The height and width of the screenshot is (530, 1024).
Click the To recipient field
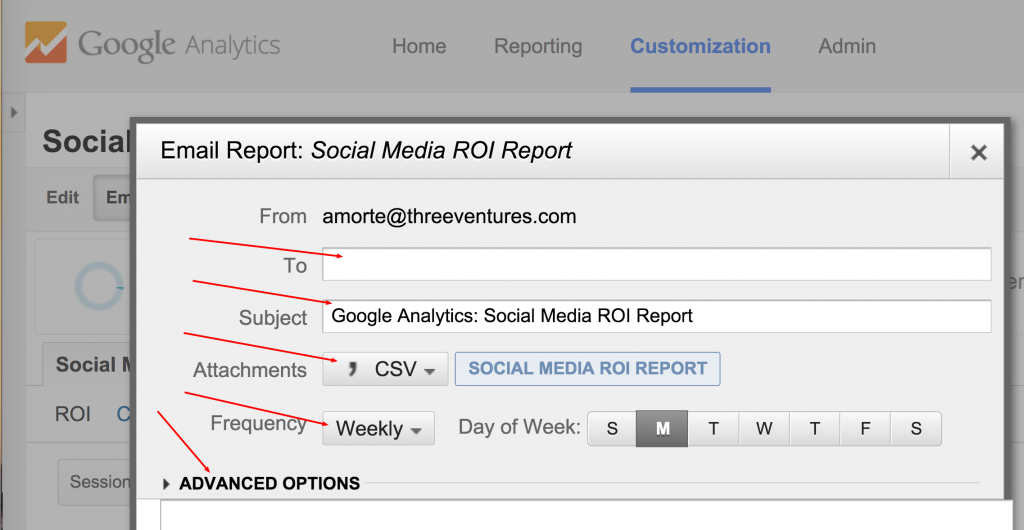coord(656,264)
